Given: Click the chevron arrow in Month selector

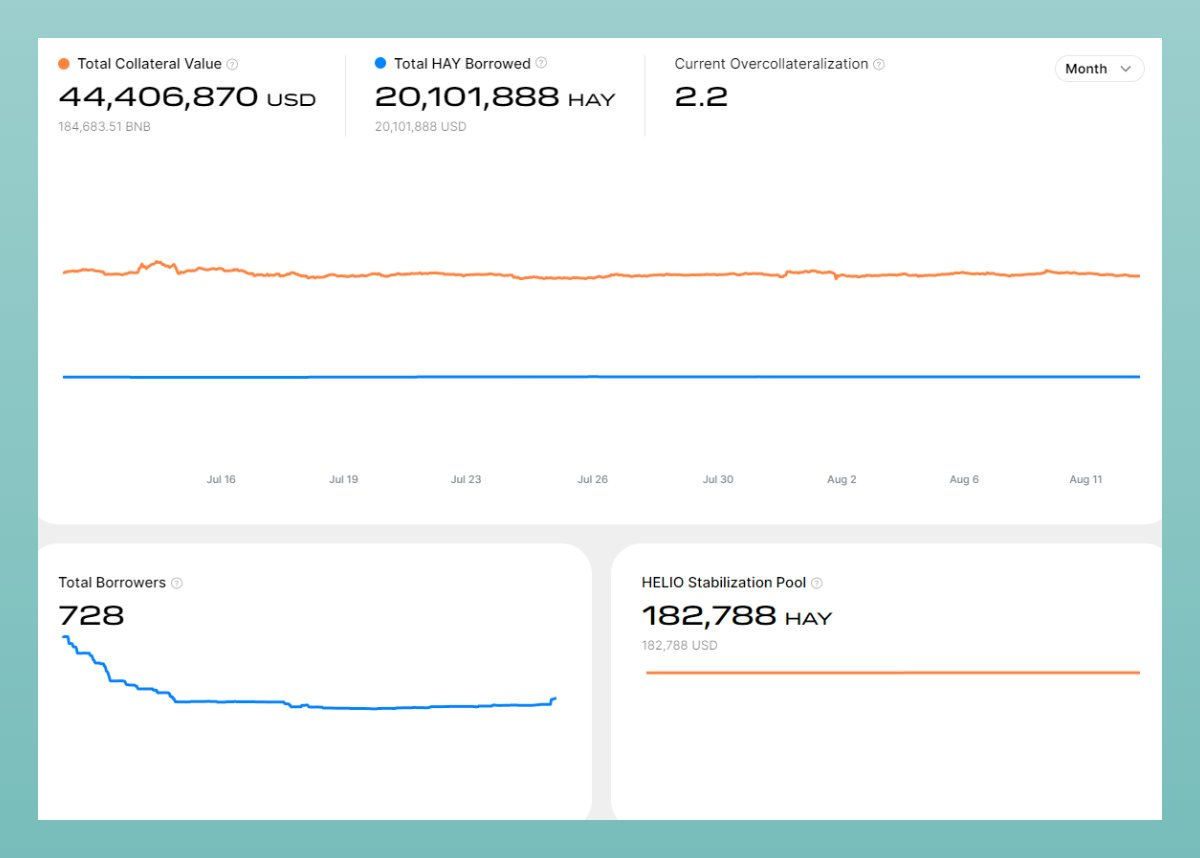Looking at the screenshot, I should point(1125,69).
